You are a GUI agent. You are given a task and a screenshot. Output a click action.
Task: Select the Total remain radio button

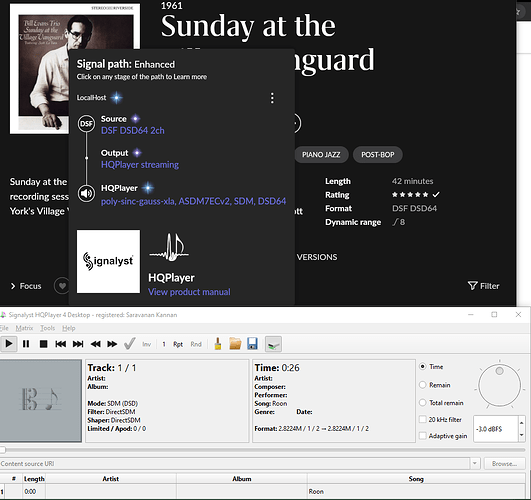[x=423, y=402]
